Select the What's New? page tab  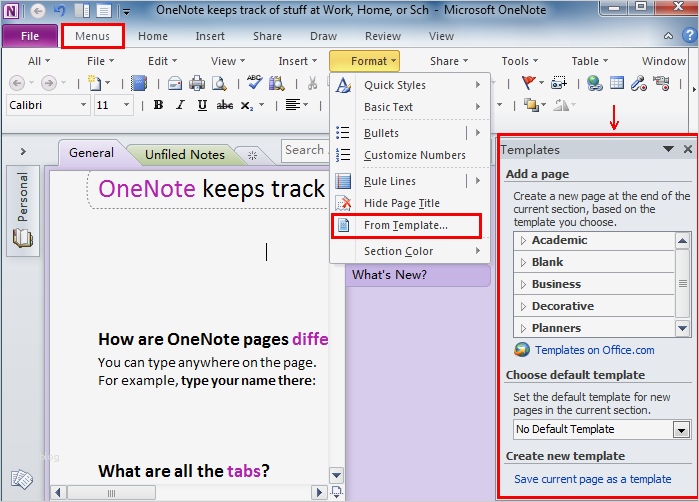click(x=418, y=275)
